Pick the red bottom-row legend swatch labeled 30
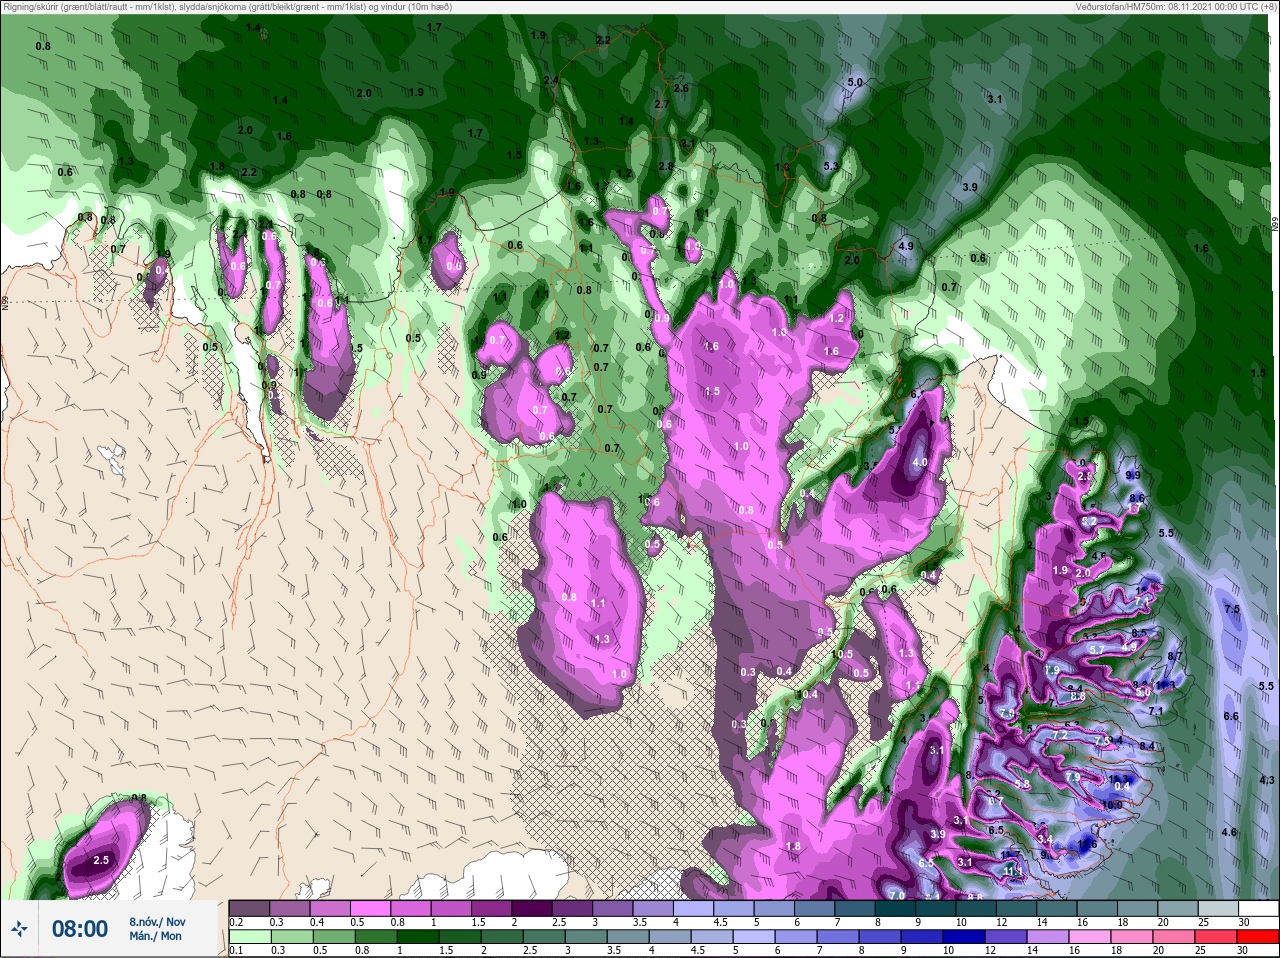The height and width of the screenshot is (958, 1280). coord(1258,936)
